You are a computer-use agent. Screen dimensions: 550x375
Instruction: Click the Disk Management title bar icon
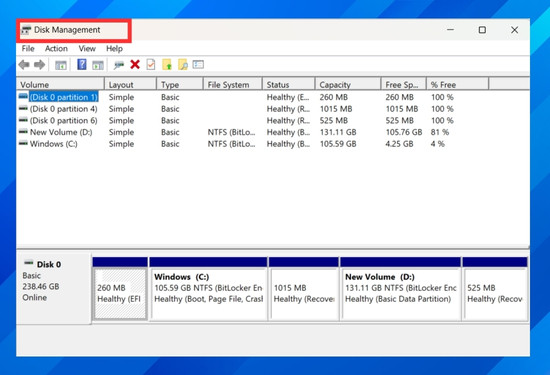click(26, 30)
